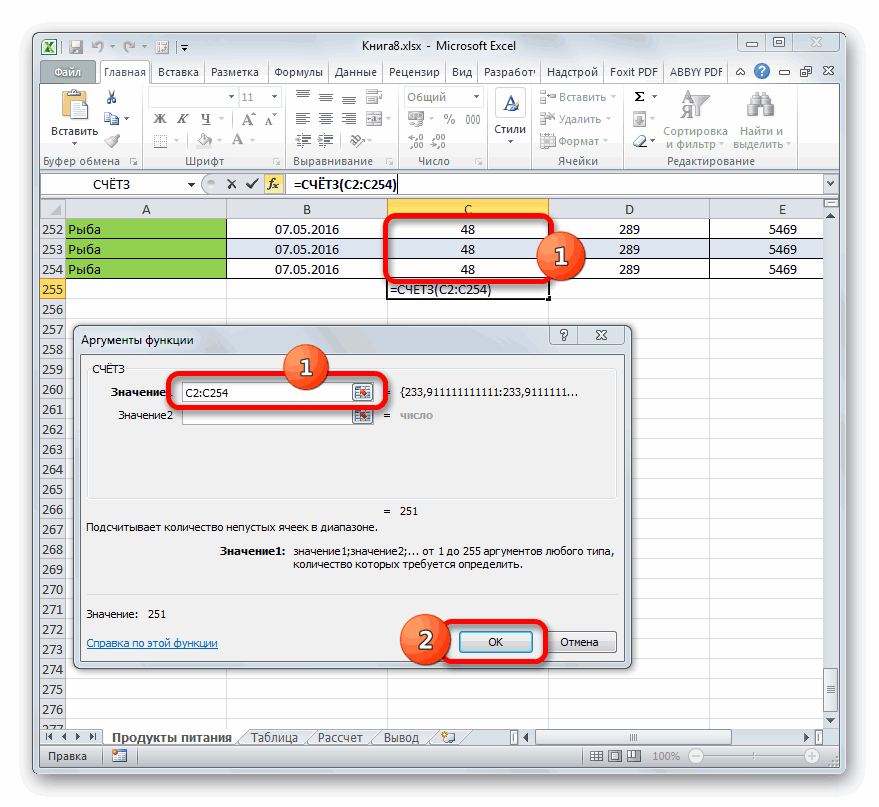Viewport: 879px width, 807px height.
Task: Expand the formula bar
Action: click(830, 183)
